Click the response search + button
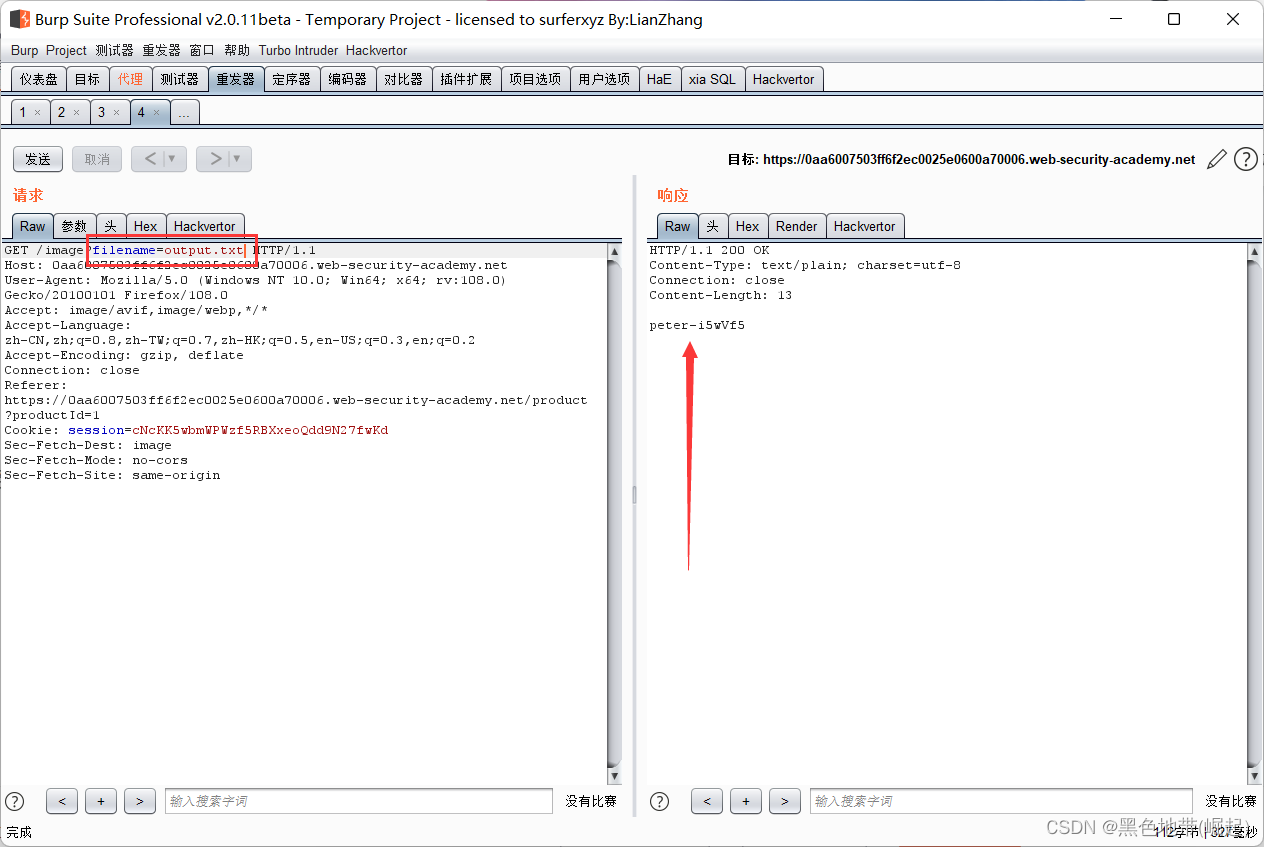 coord(746,801)
